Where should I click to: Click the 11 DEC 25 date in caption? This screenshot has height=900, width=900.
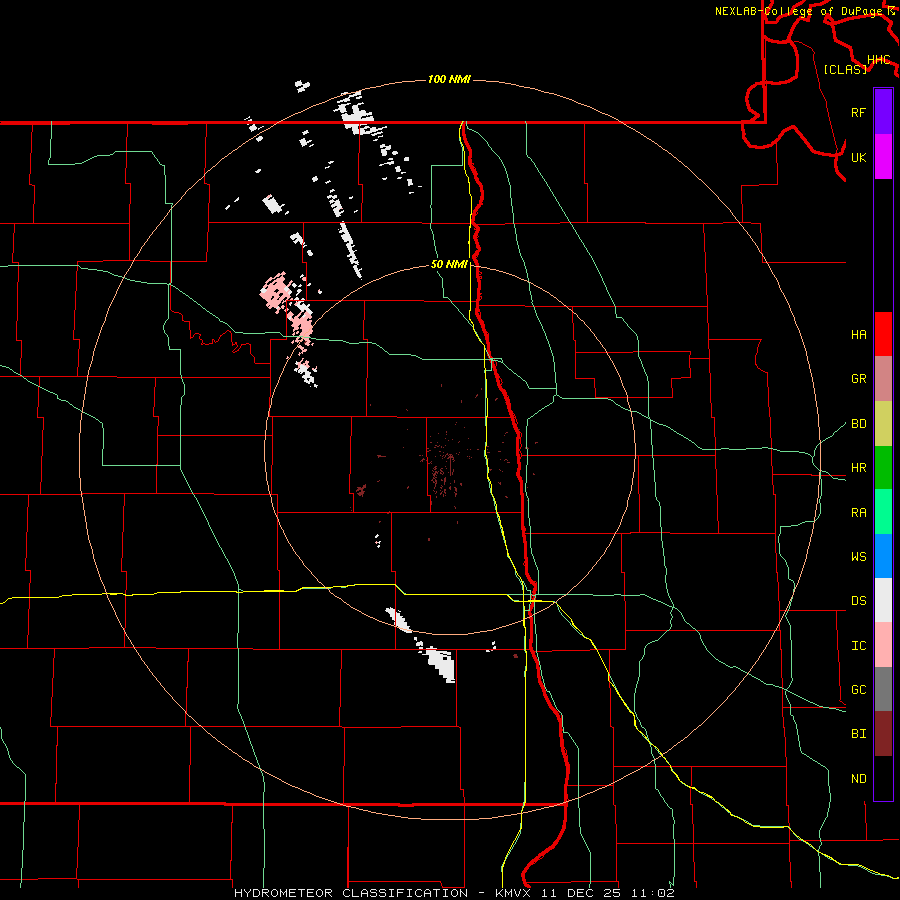pyautogui.click(x=581, y=893)
